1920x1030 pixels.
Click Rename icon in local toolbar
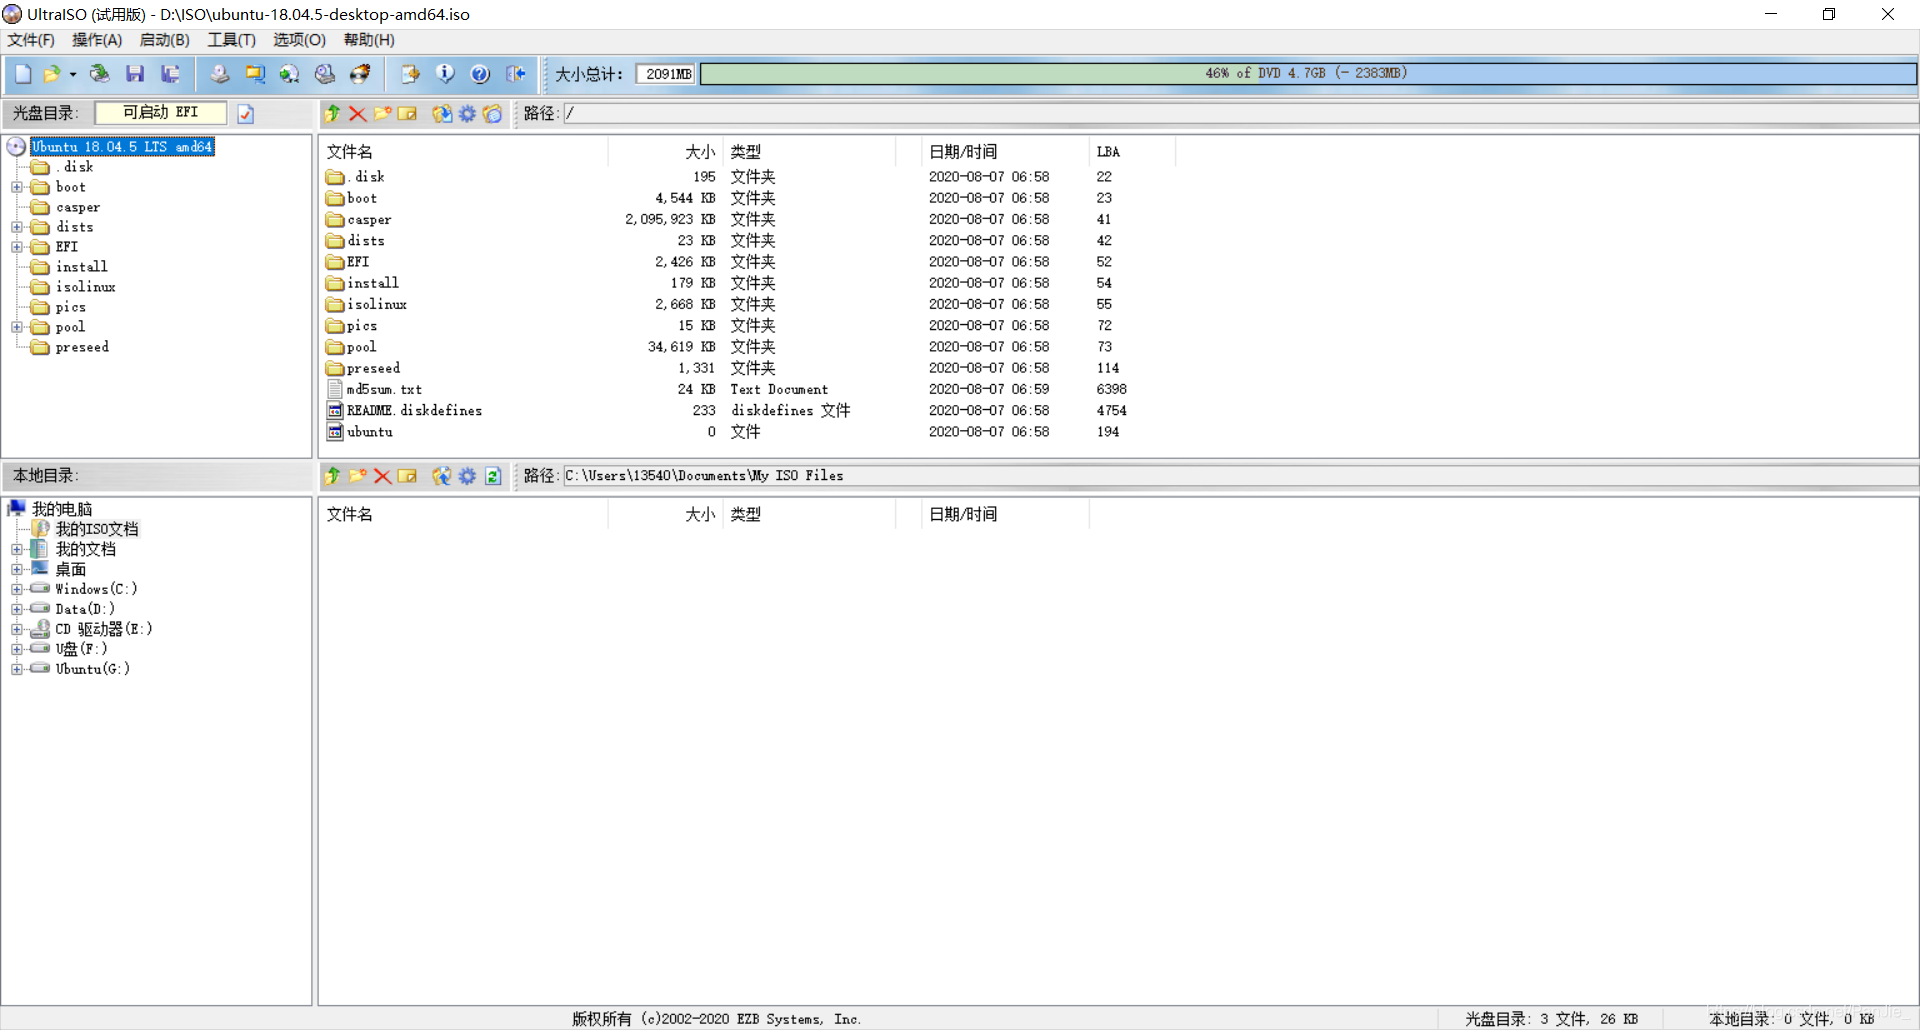click(x=407, y=476)
